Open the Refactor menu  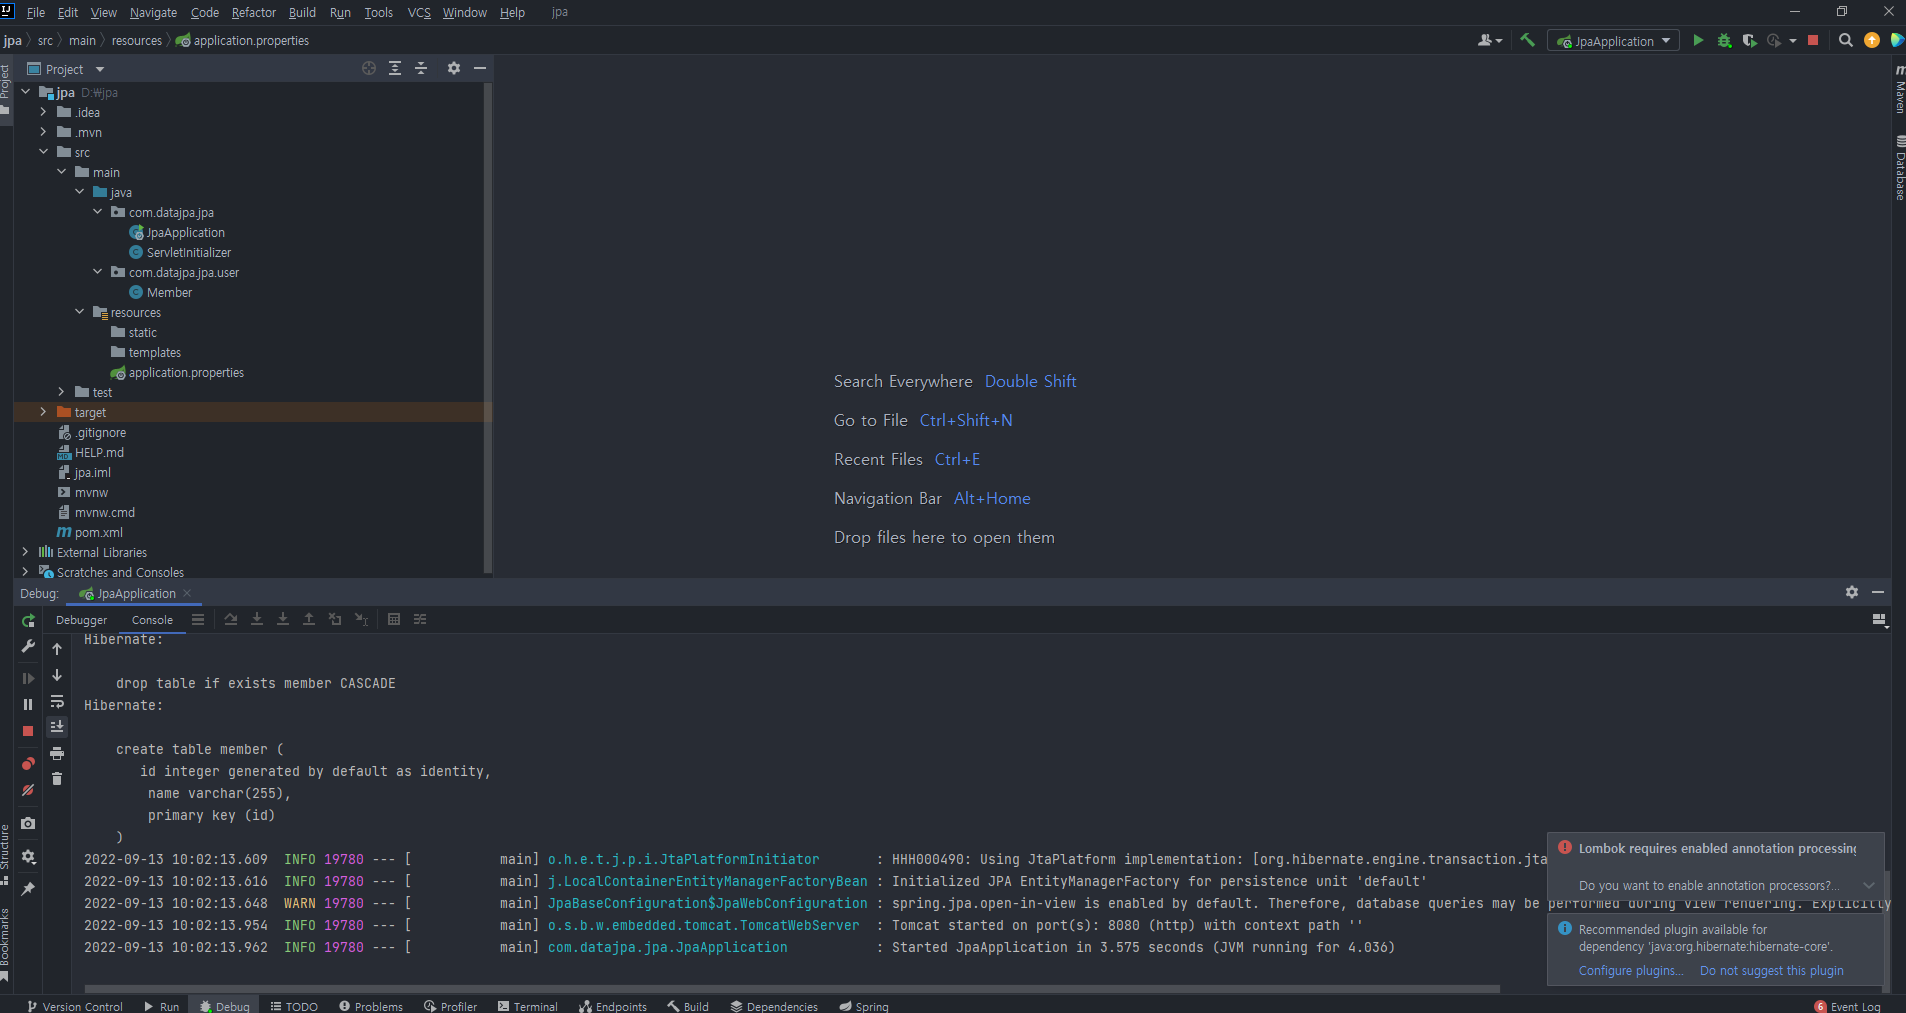pyautogui.click(x=253, y=12)
